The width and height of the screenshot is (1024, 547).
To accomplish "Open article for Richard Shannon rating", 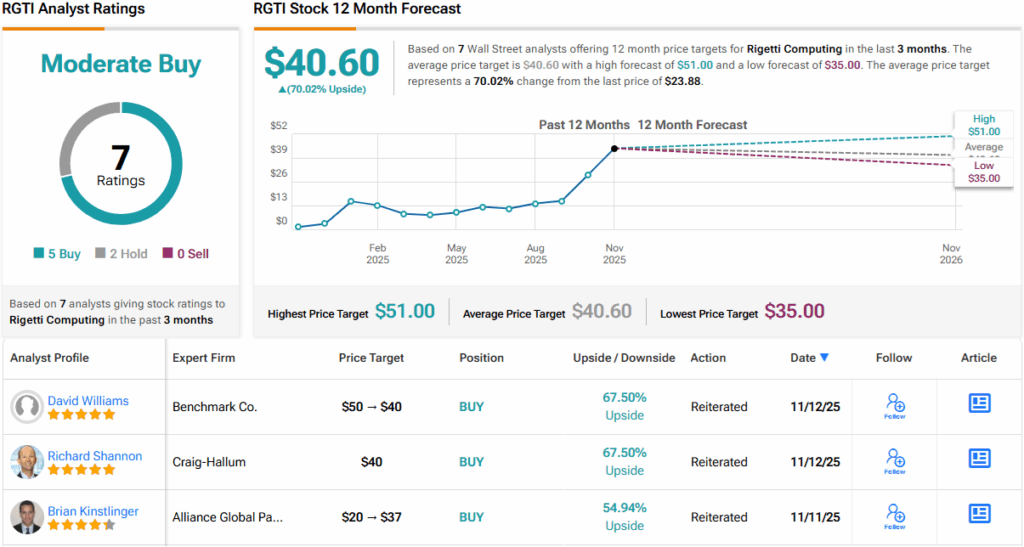I will 979,458.
